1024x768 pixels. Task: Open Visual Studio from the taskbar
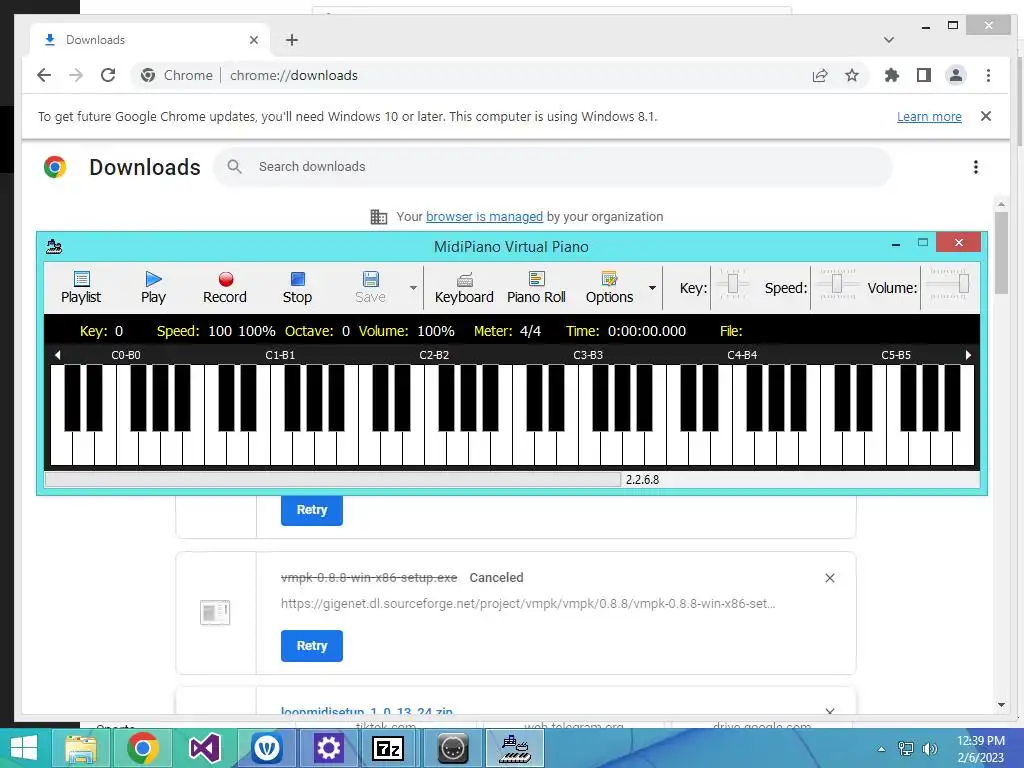pyautogui.click(x=204, y=748)
